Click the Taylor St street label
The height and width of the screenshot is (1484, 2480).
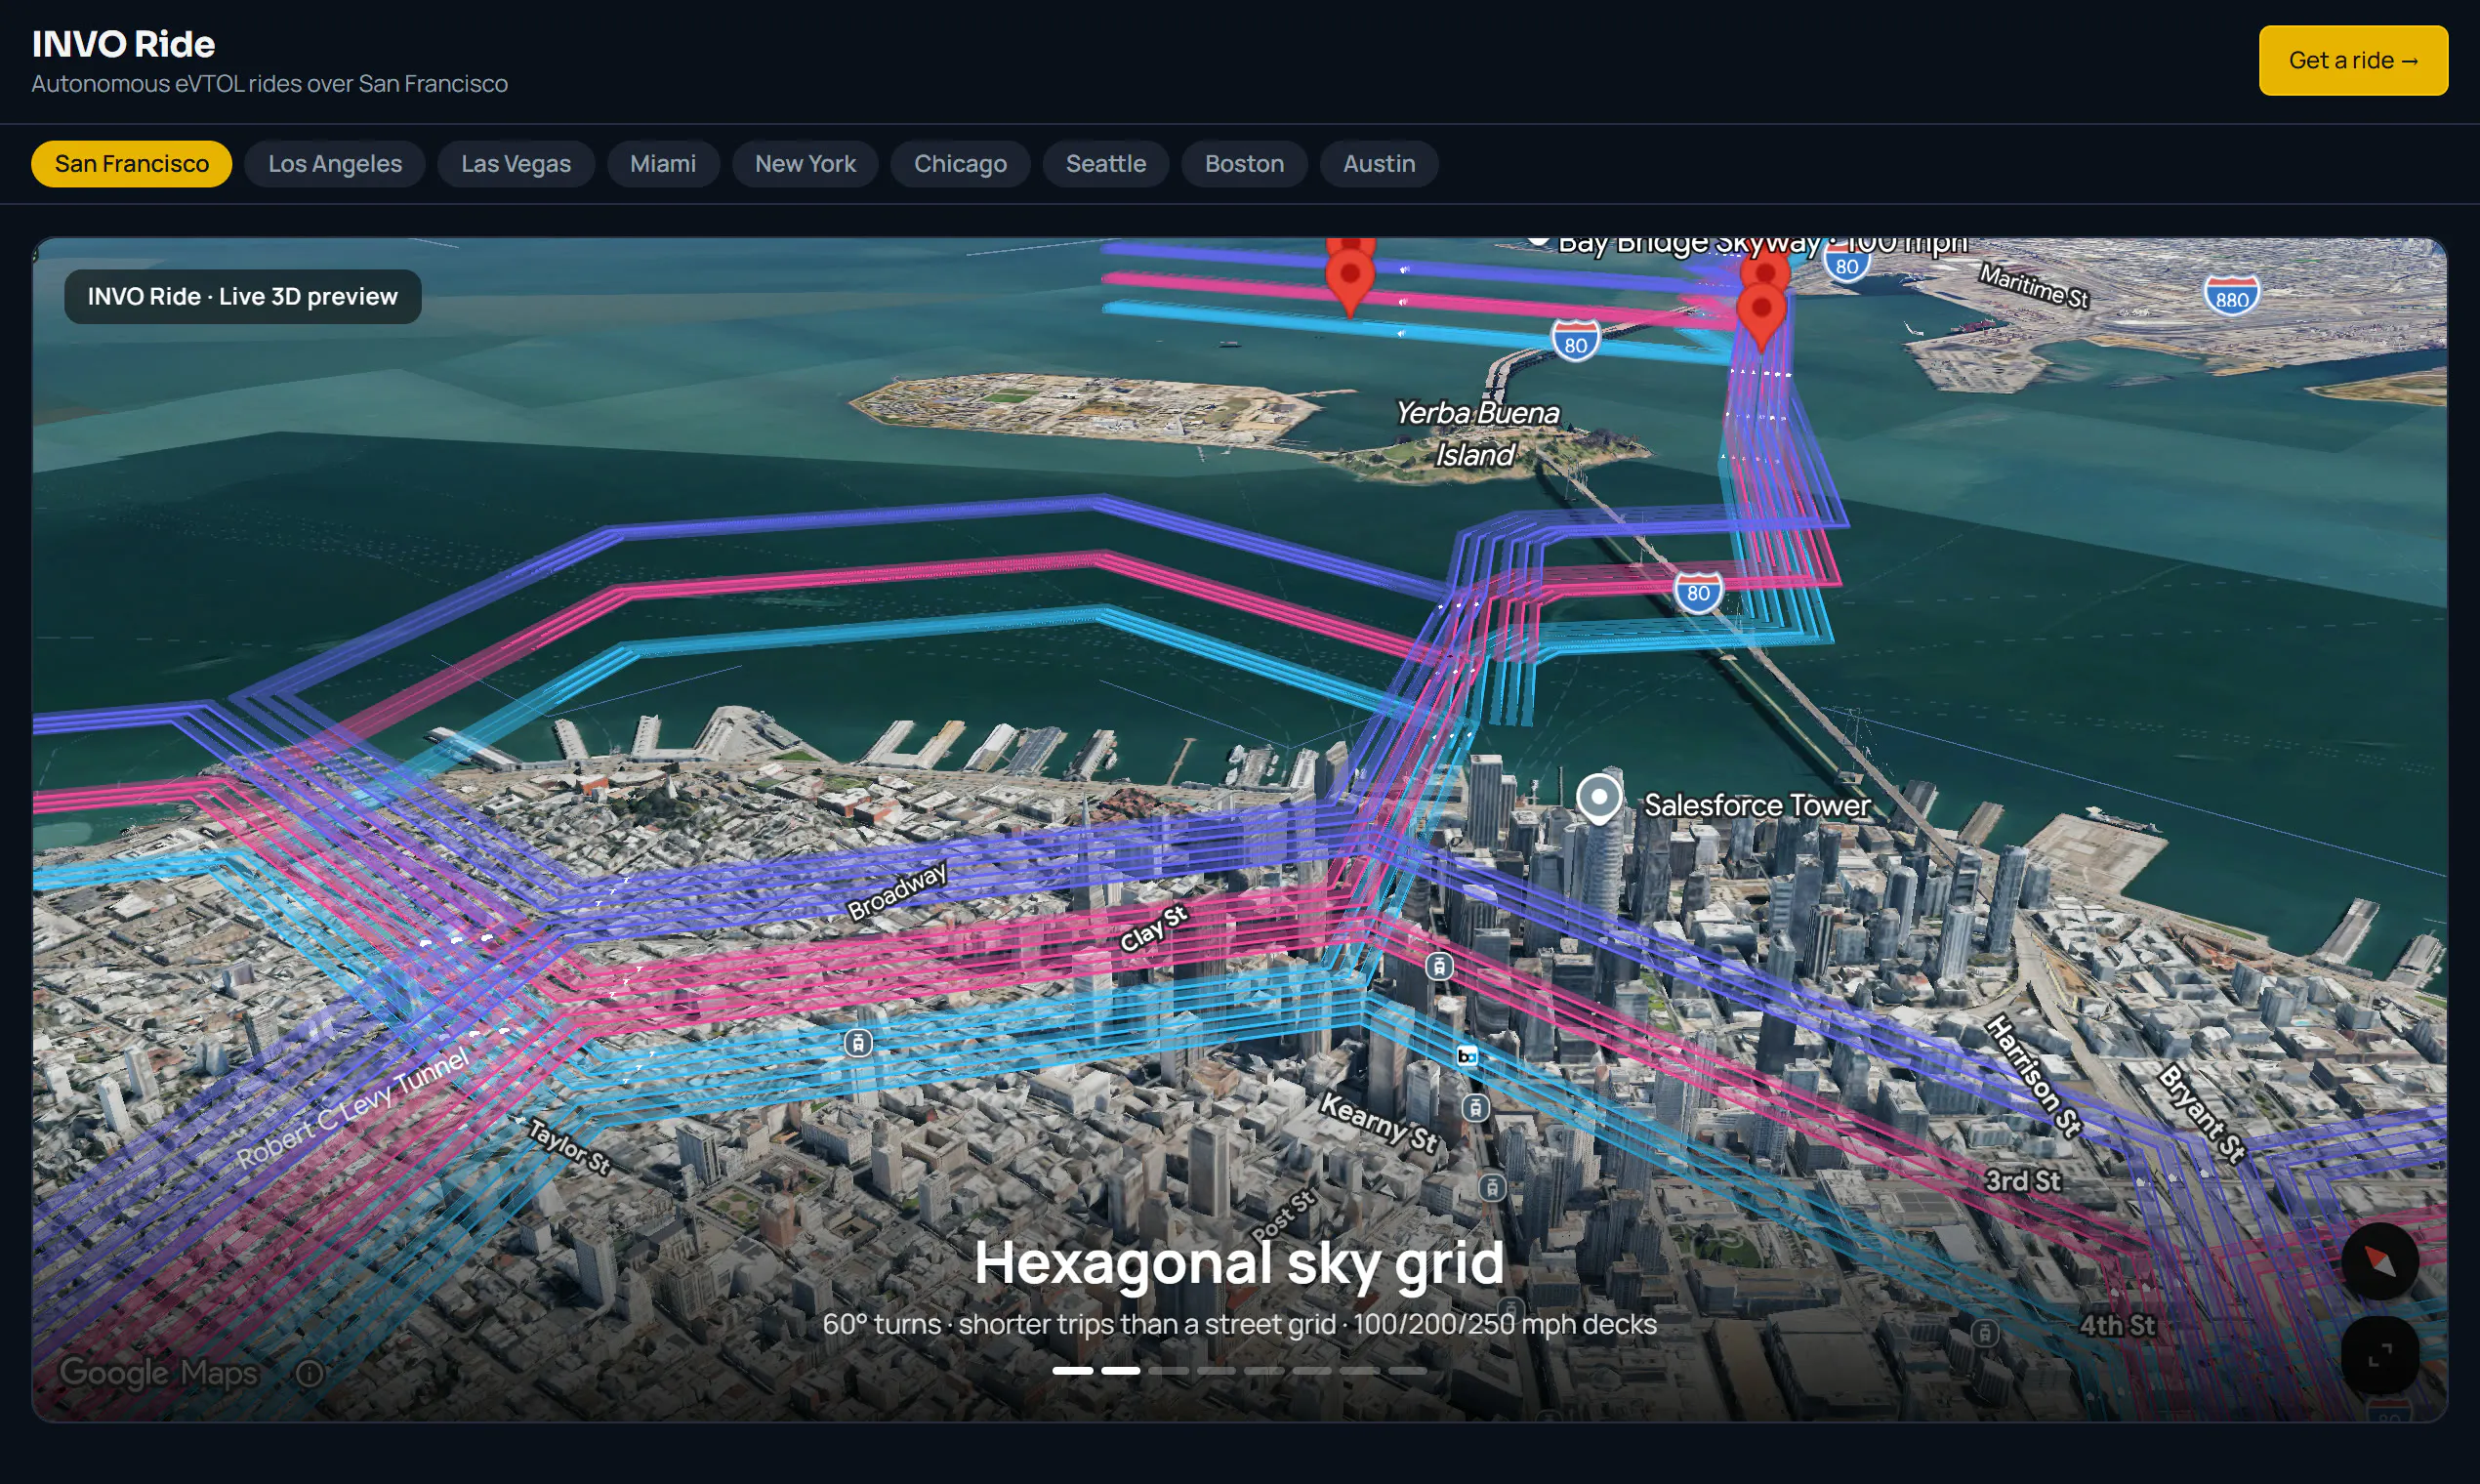click(x=568, y=1146)
